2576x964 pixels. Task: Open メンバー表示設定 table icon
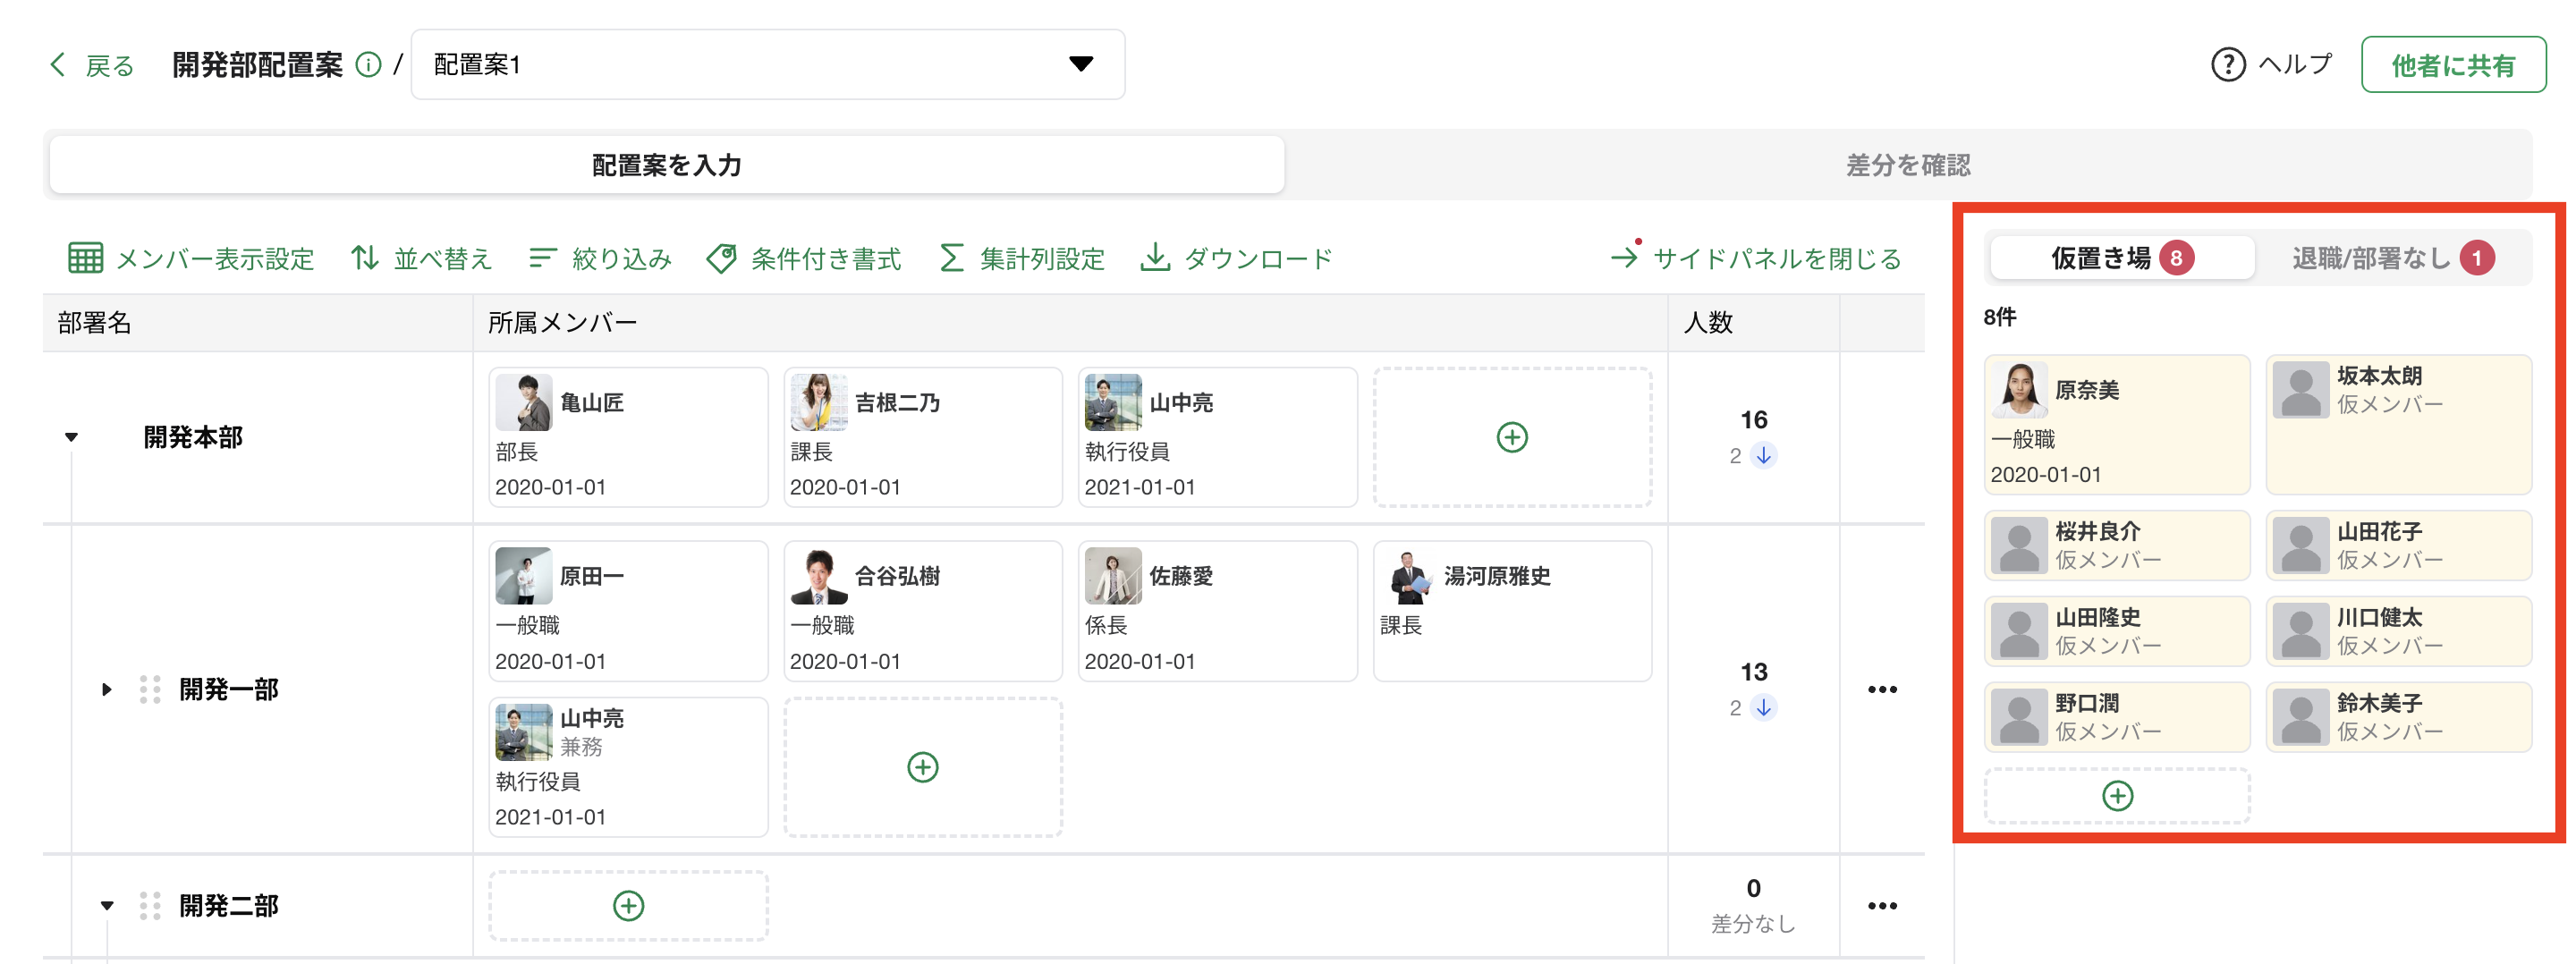85,258
